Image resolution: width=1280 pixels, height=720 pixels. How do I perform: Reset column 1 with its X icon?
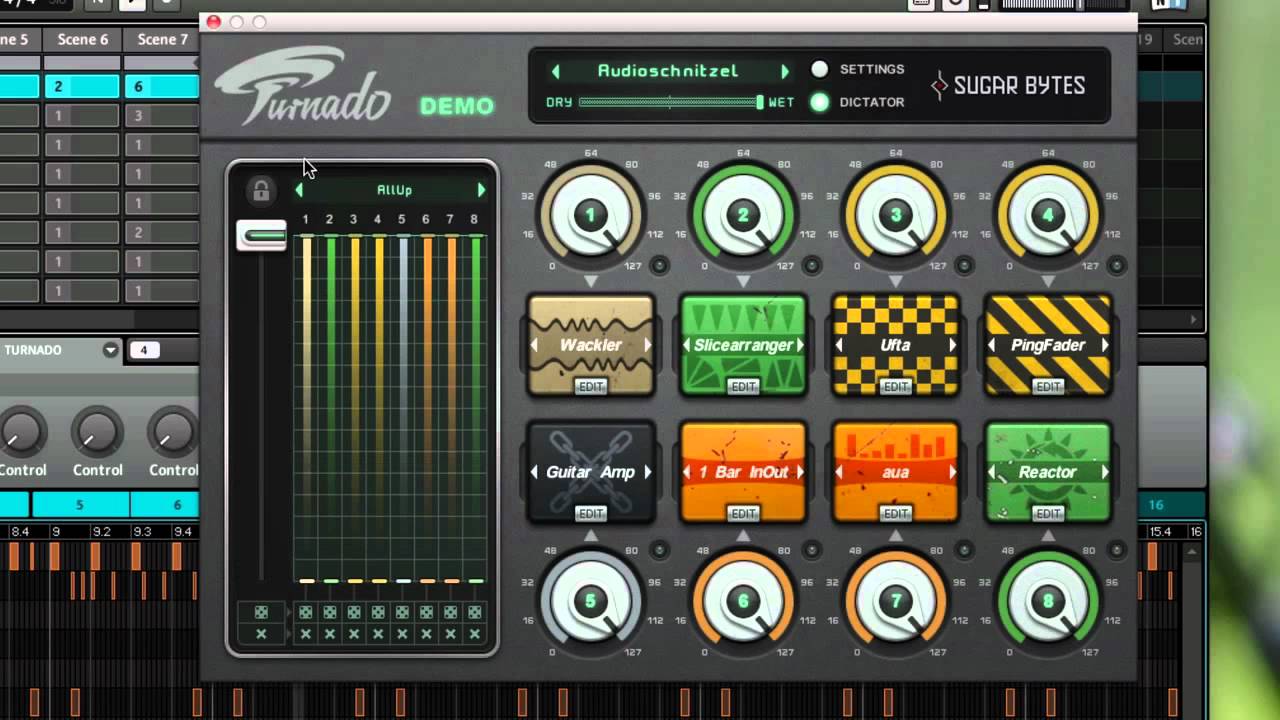tap(306, 634)
